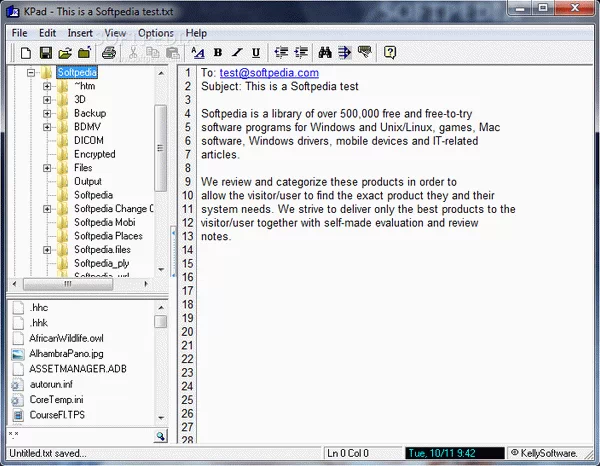Expand the BDMV folder
The image size is (600, 466).
tap(47, 127)
